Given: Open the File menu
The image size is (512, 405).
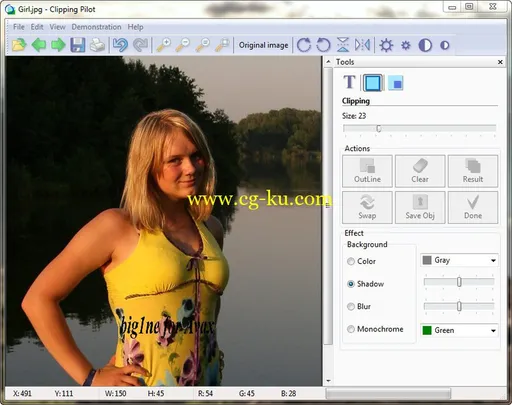Looking at the screenshot, I should point(19,27).
